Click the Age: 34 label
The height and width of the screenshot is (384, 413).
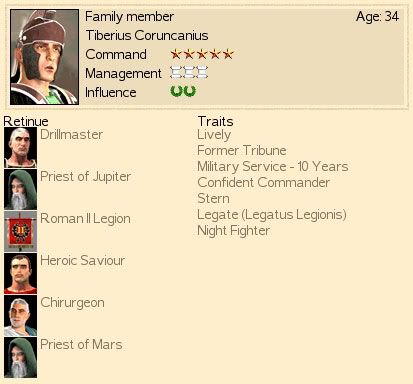tap(377, 16)
